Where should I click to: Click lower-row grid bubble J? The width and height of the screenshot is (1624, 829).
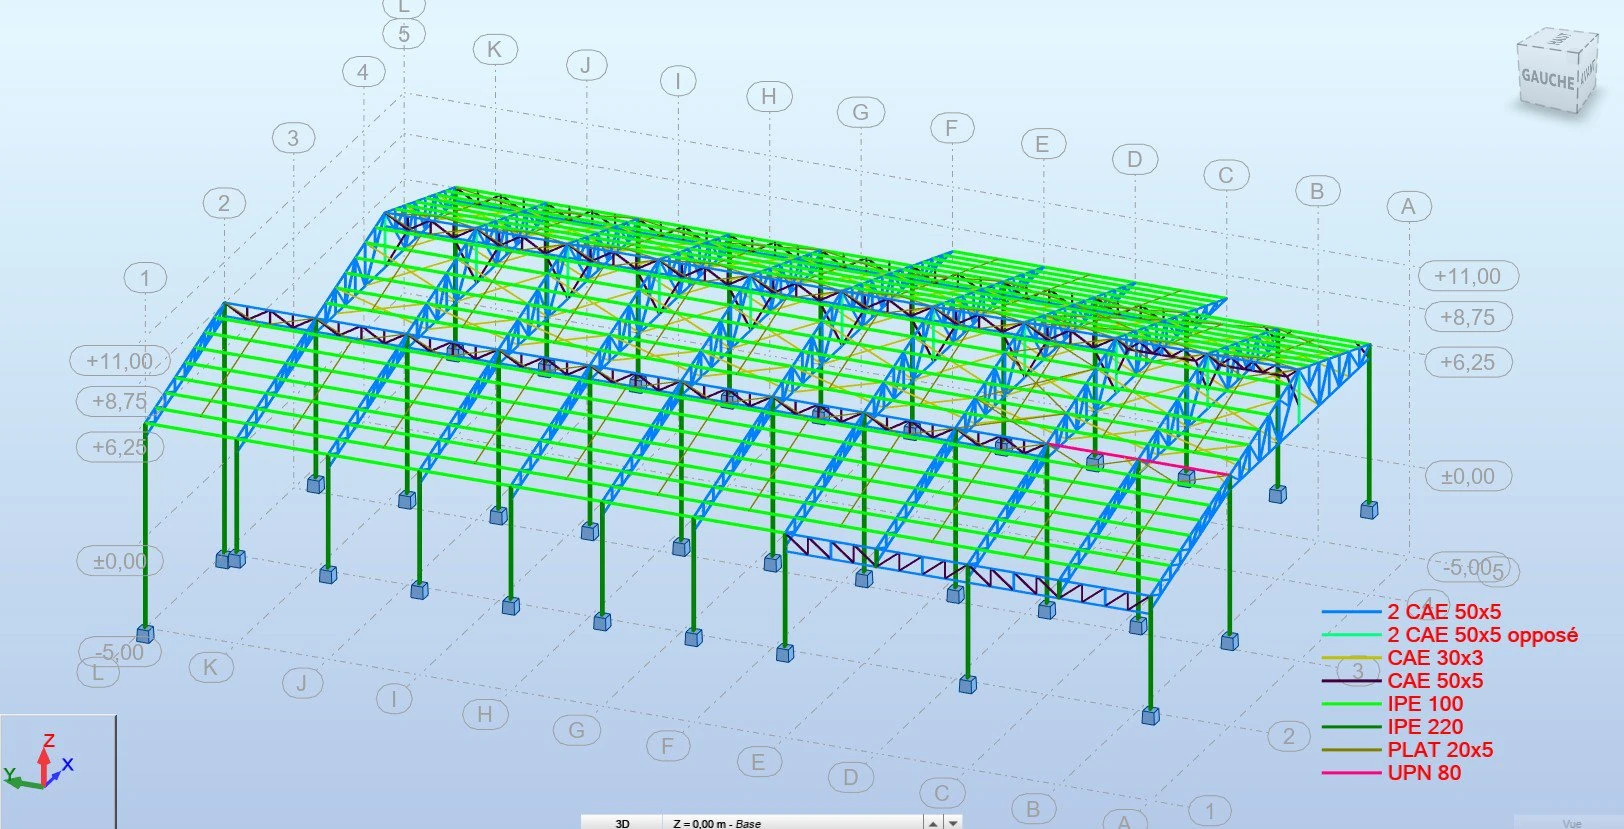pyautogui.click(x=301, y=683)
